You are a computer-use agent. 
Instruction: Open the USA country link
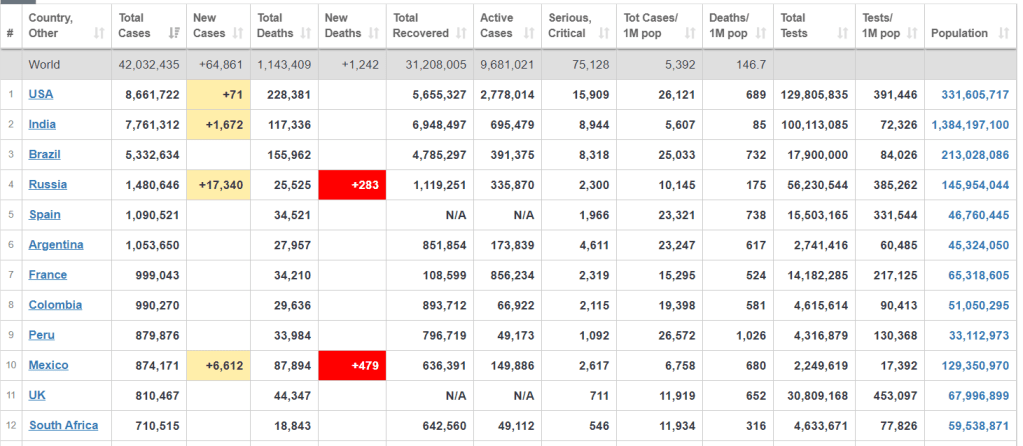pyautogui.click(x=41, y=94)
